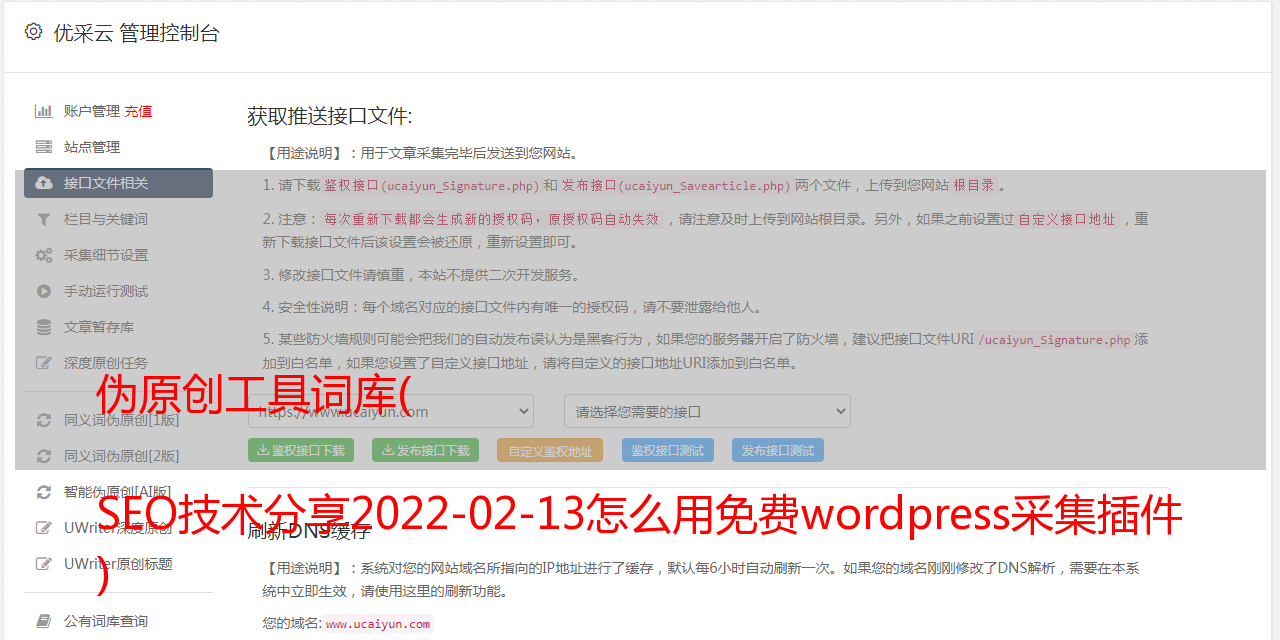Click the edit icon for 深度原创任务
The height and width of the screenshot is (640, 1280).
click(x=44, y=363)
